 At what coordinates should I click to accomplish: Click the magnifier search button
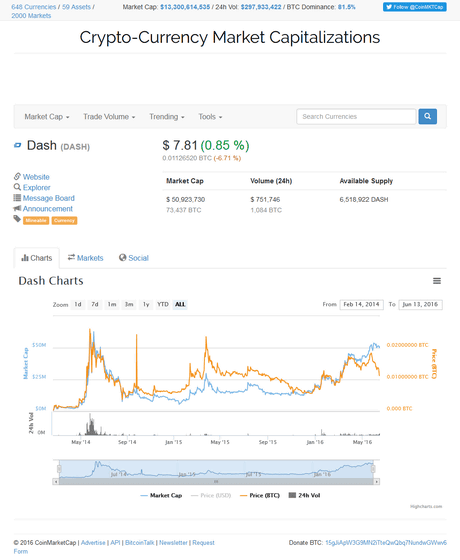[x=428, y=116]
